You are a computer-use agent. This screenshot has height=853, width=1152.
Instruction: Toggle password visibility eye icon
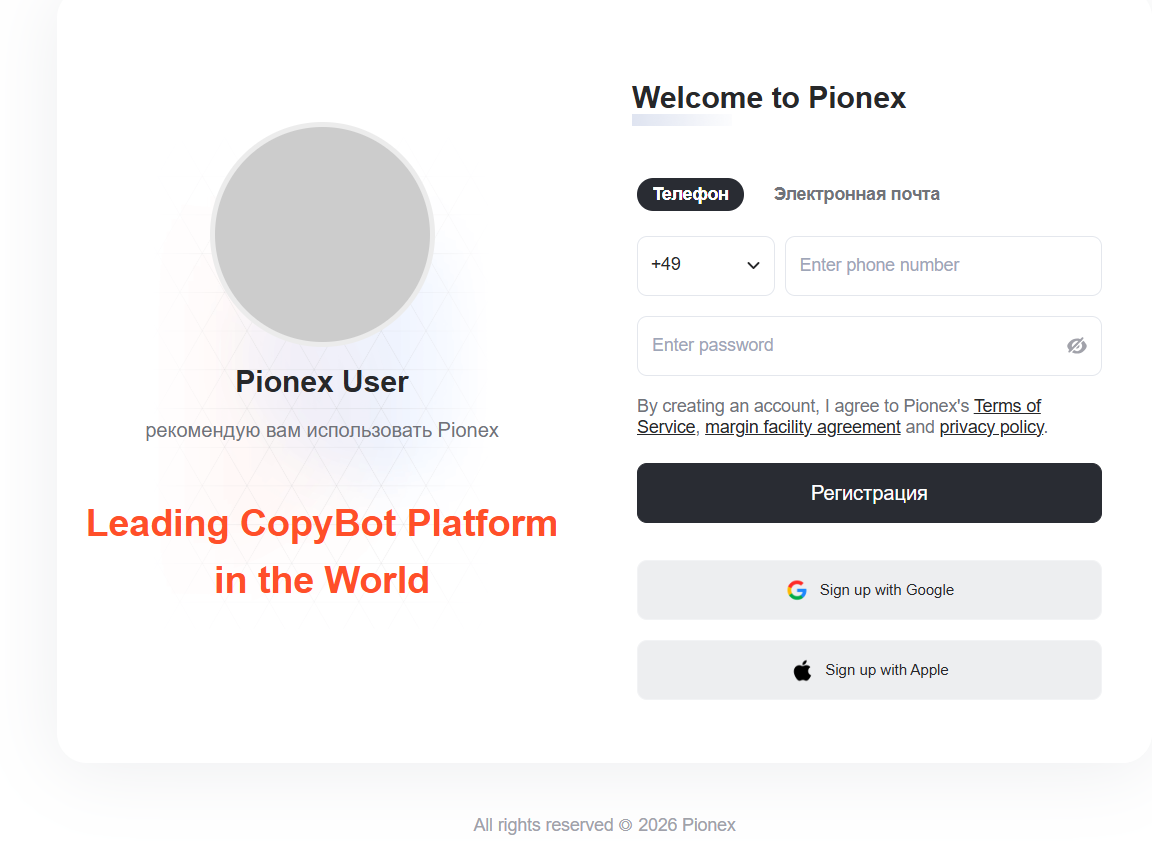[1076, 346]
